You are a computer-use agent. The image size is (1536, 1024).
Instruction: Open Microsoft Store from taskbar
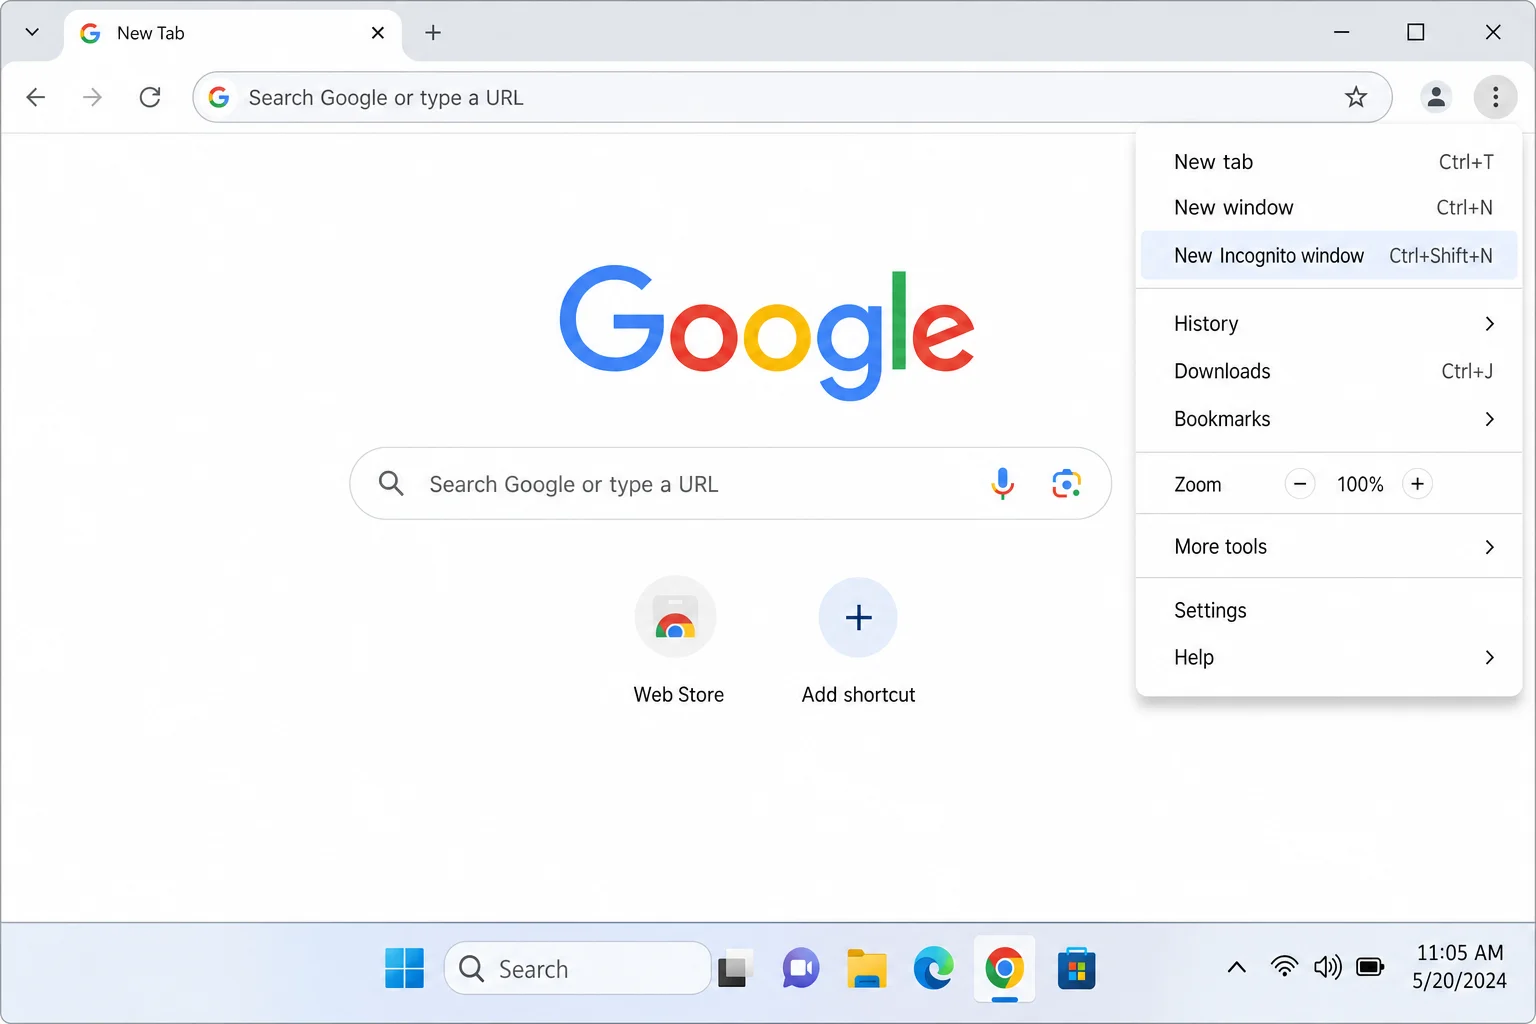click(1076, 968)
